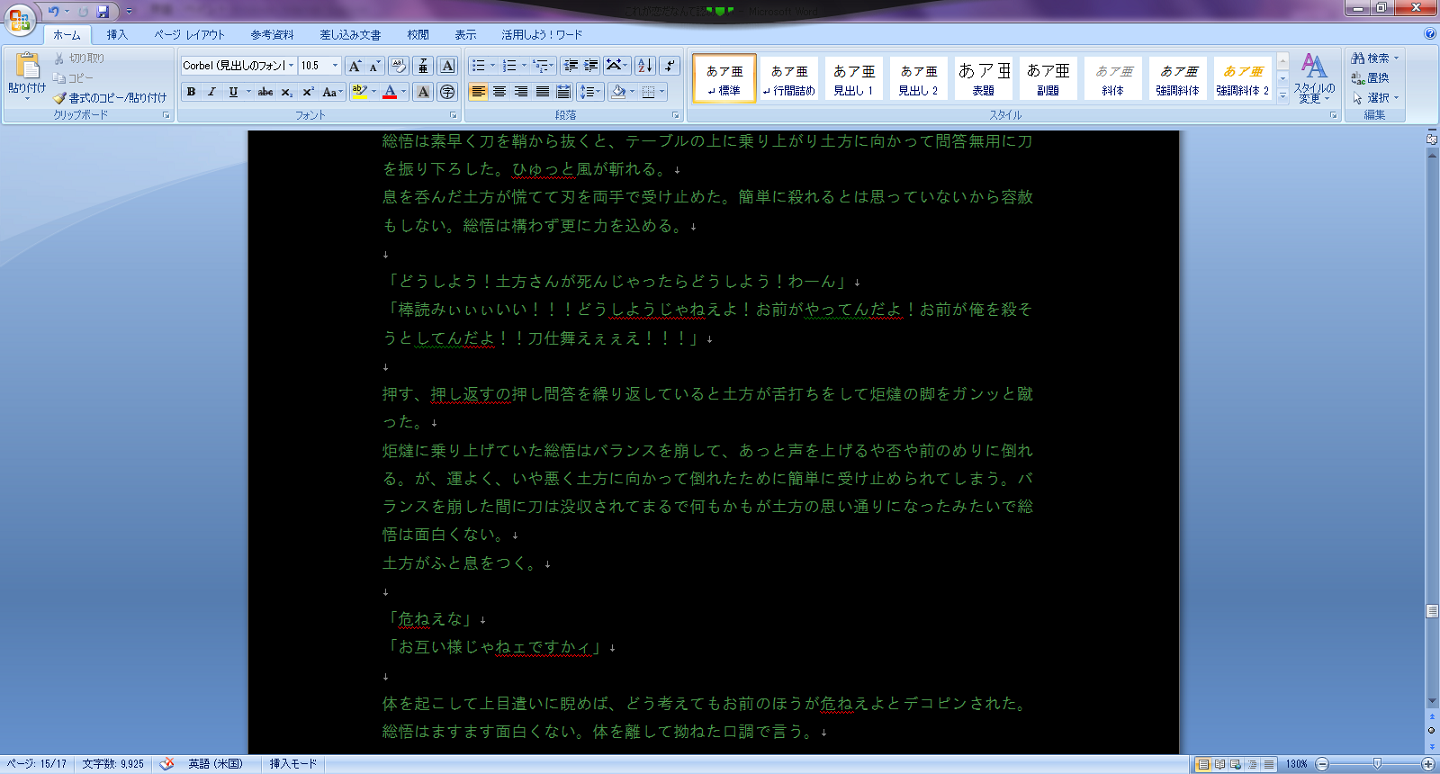Apply the 表題 (Title) style
The height and width of the screenshot is (774, 1440).
[x=984, y=78]
